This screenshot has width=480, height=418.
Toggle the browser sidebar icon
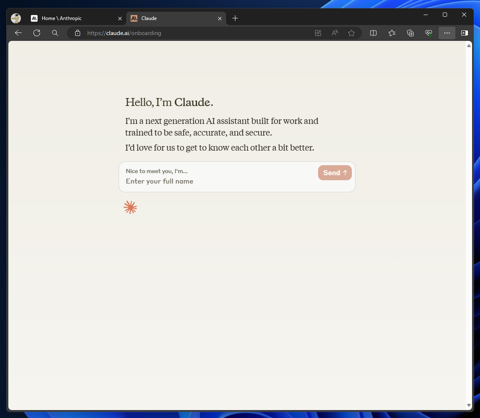[x=464, y=33]
